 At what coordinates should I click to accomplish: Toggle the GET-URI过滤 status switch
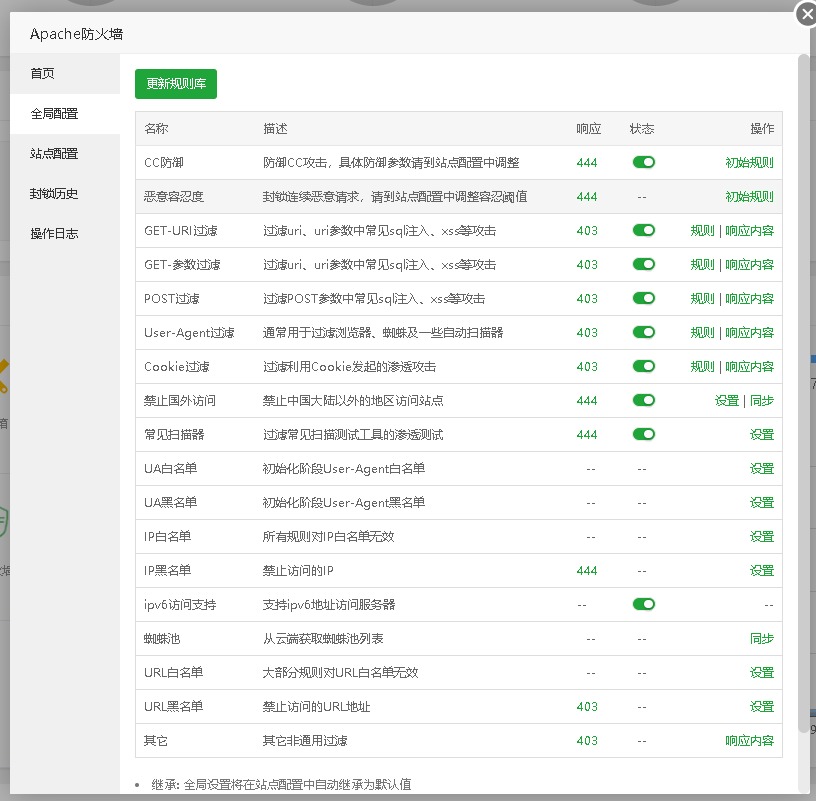click(644, 230)
